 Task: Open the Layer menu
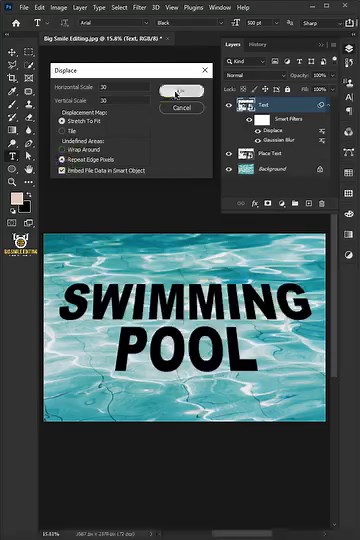[80, 8]
